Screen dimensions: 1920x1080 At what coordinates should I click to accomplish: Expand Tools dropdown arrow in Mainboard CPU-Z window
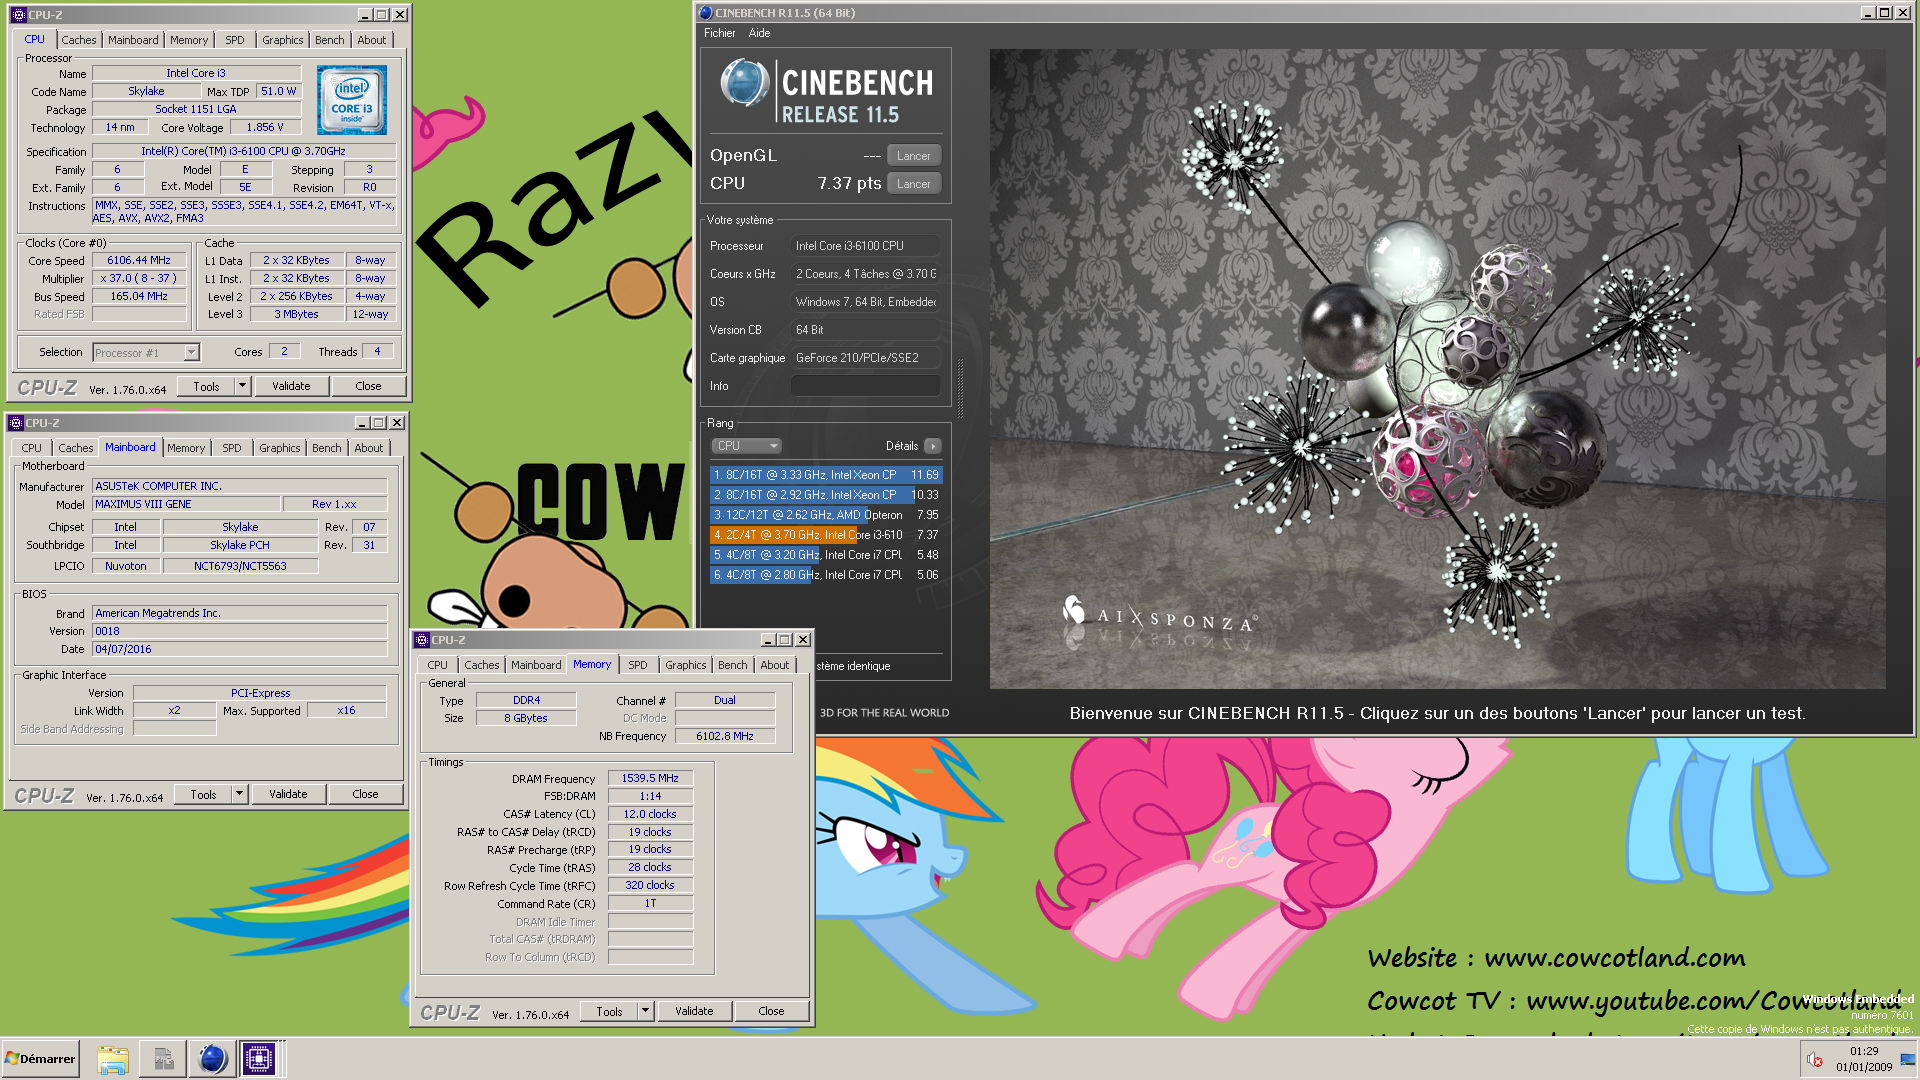tap(240, 794)
